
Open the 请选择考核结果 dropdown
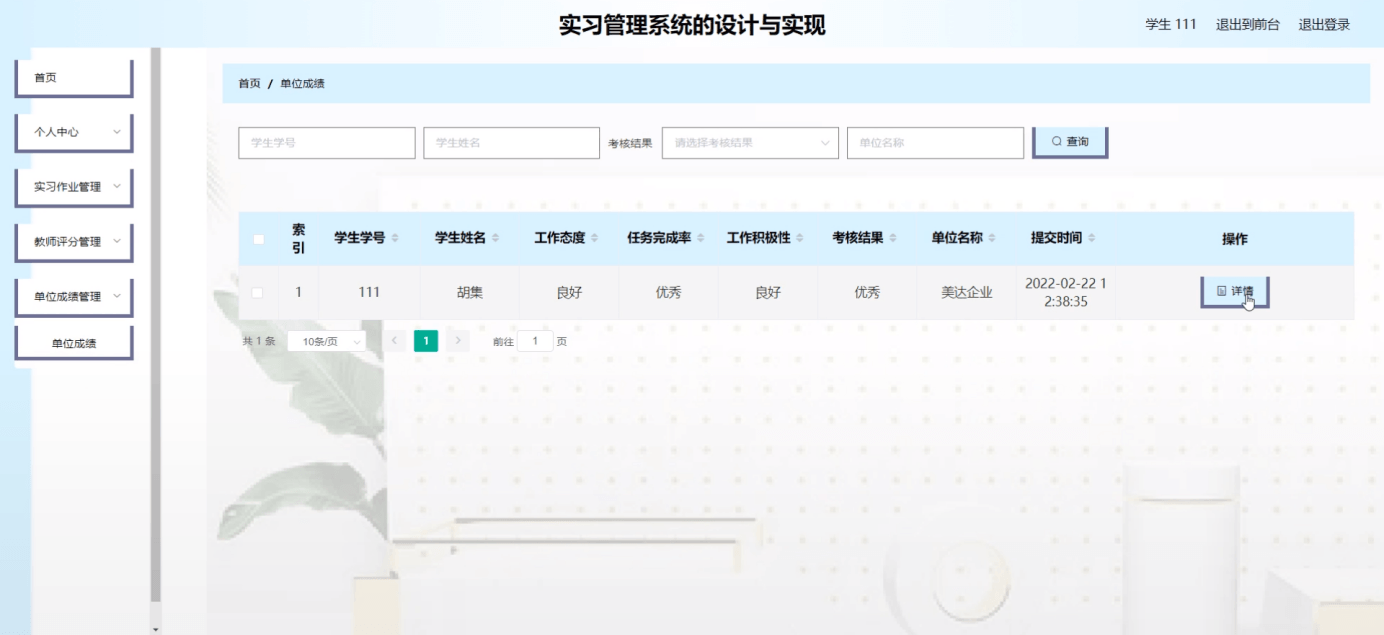pyautogui.click(x=750, y=143)
